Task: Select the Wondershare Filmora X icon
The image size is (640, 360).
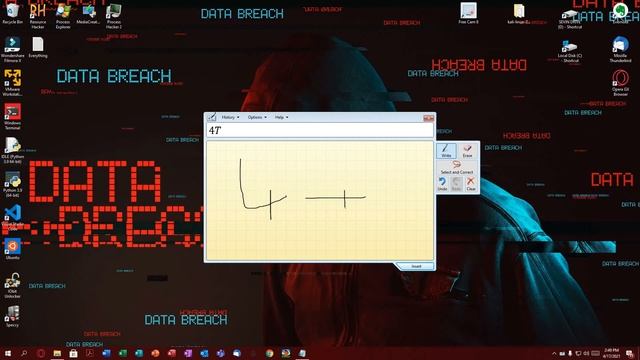Action: (12, 49)
